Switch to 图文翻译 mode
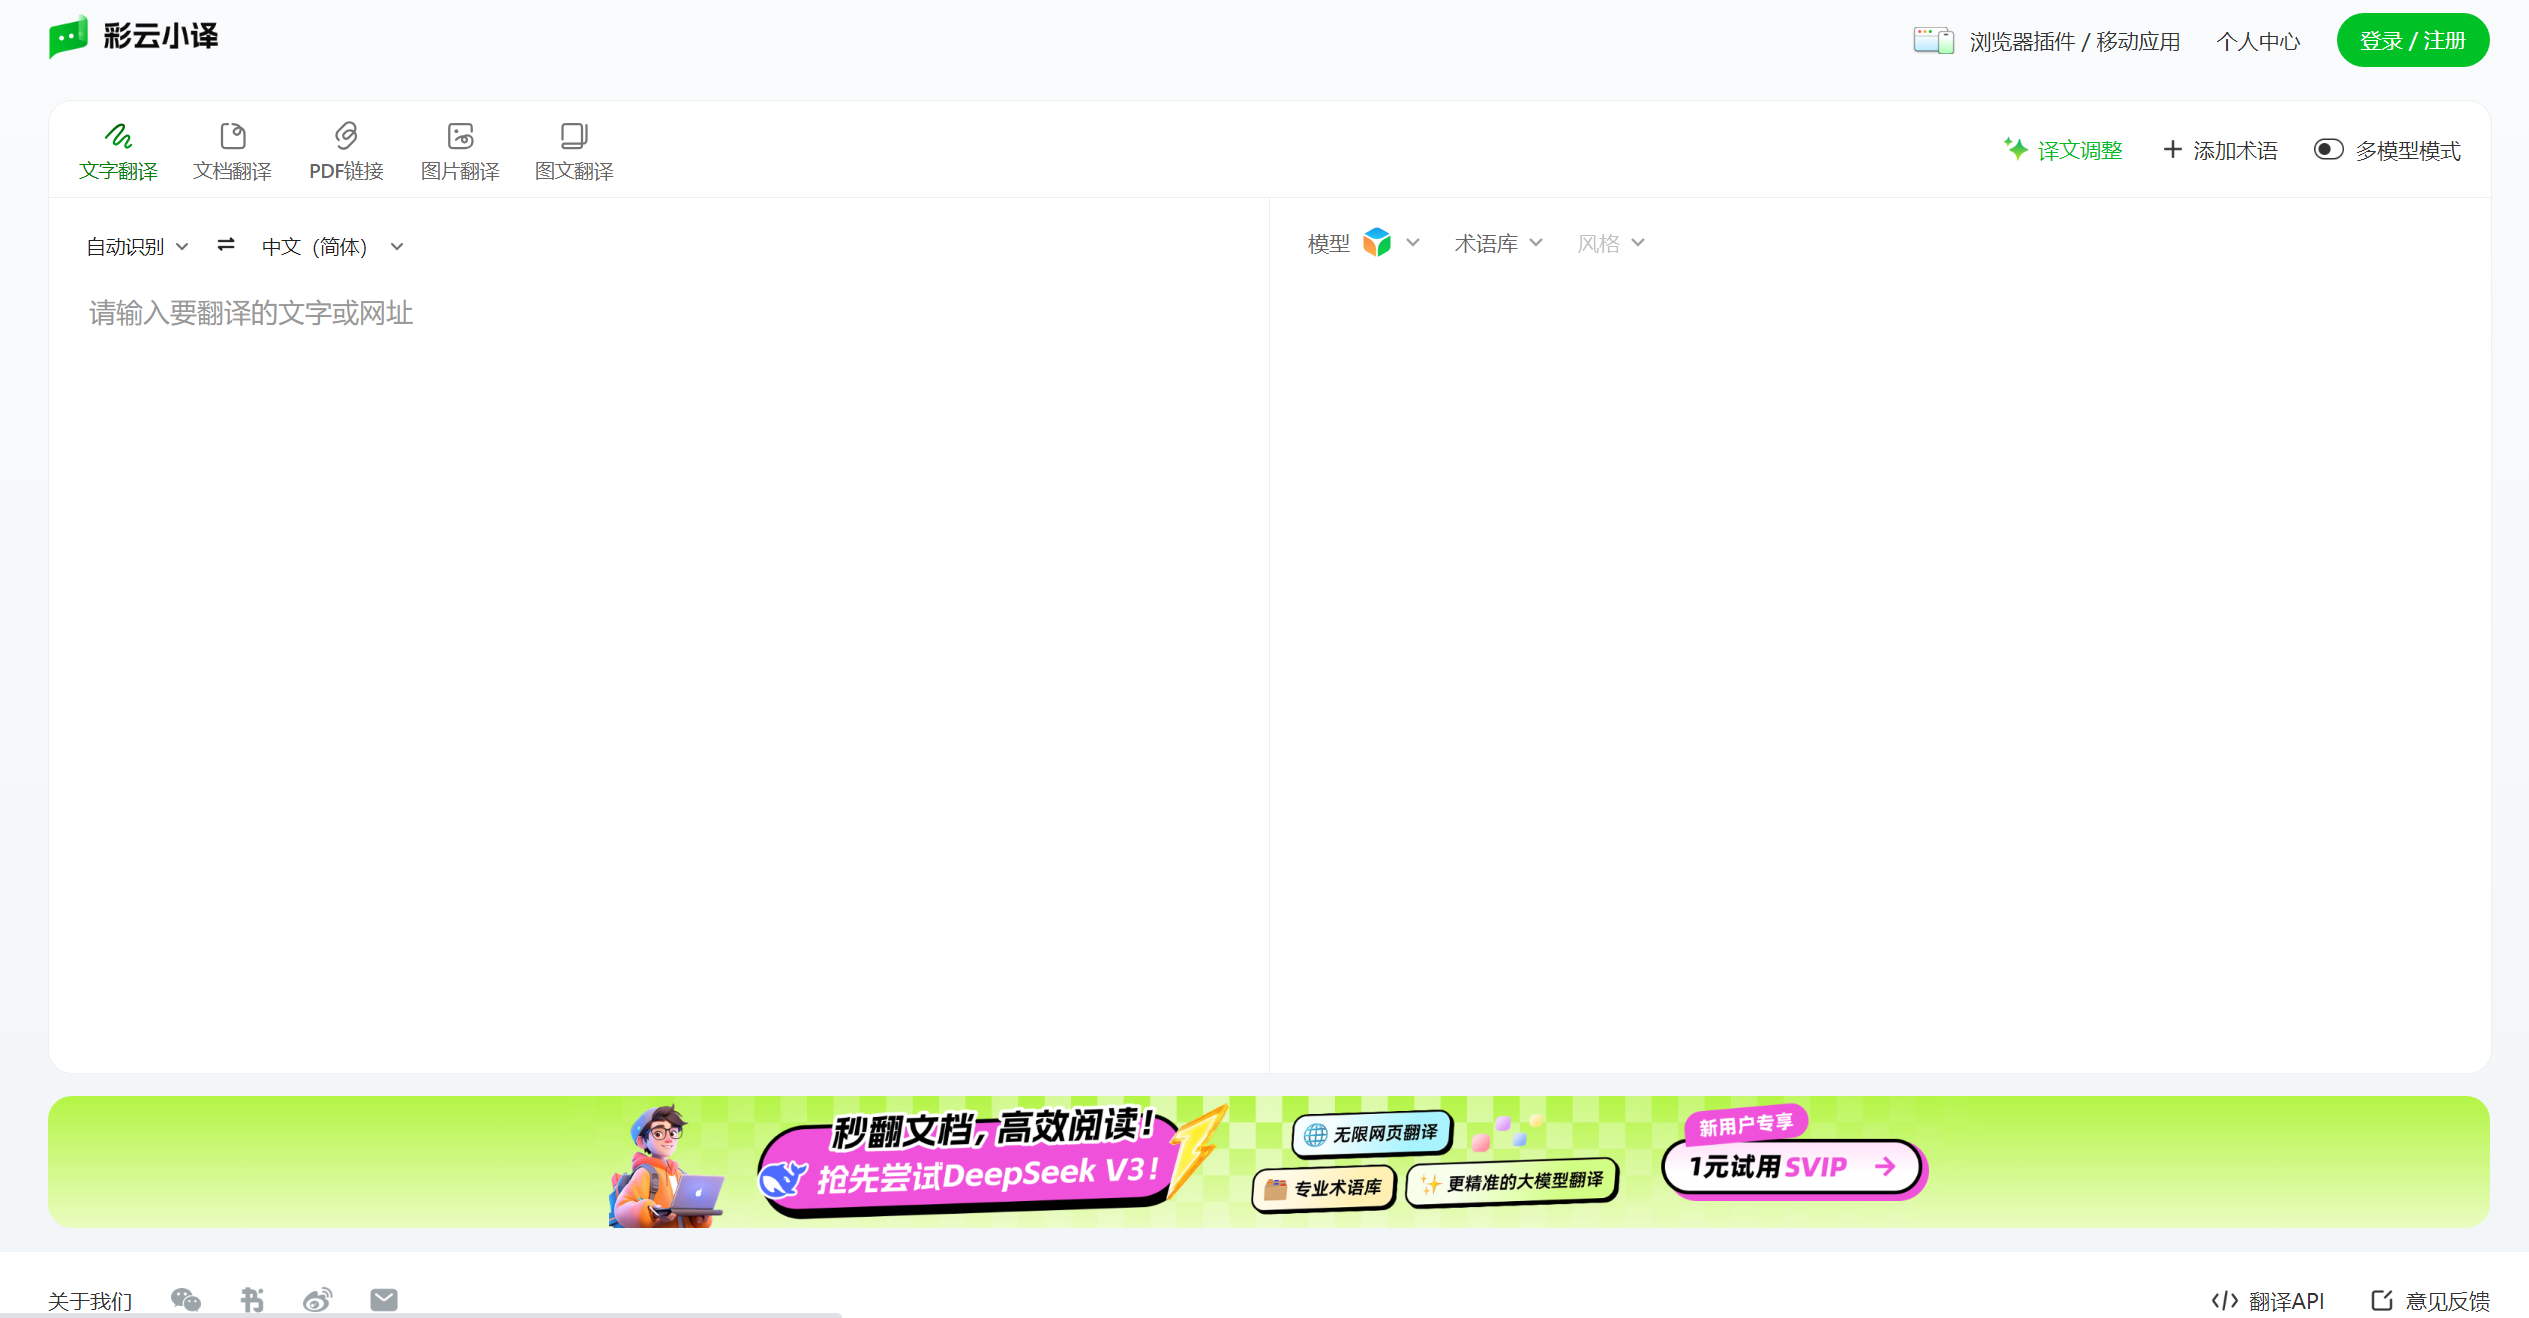Screen dimensions: 2529x1318 click(572, 136)
